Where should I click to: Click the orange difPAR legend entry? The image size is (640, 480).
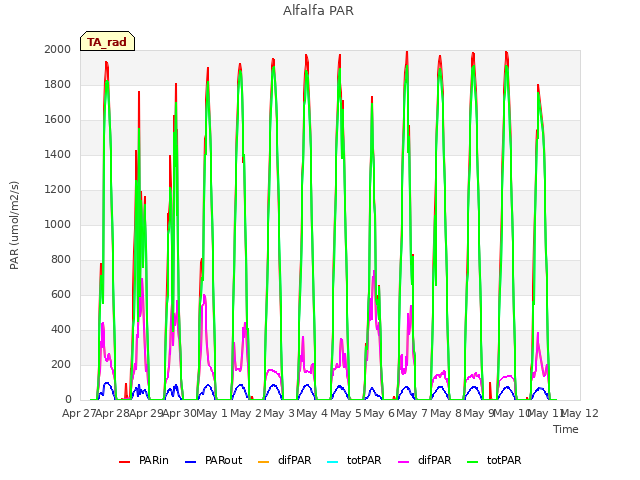284,460
